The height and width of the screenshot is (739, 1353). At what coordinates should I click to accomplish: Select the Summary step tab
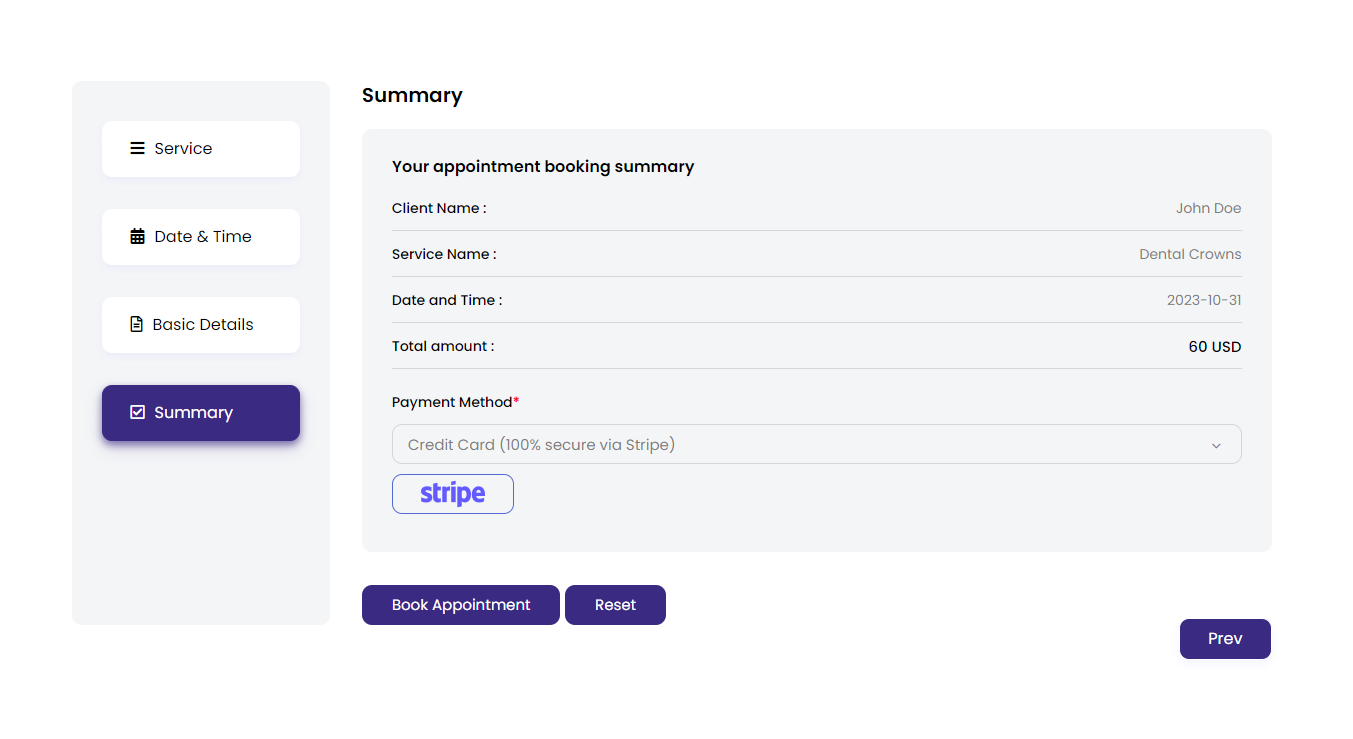click(x=201, y=413)
